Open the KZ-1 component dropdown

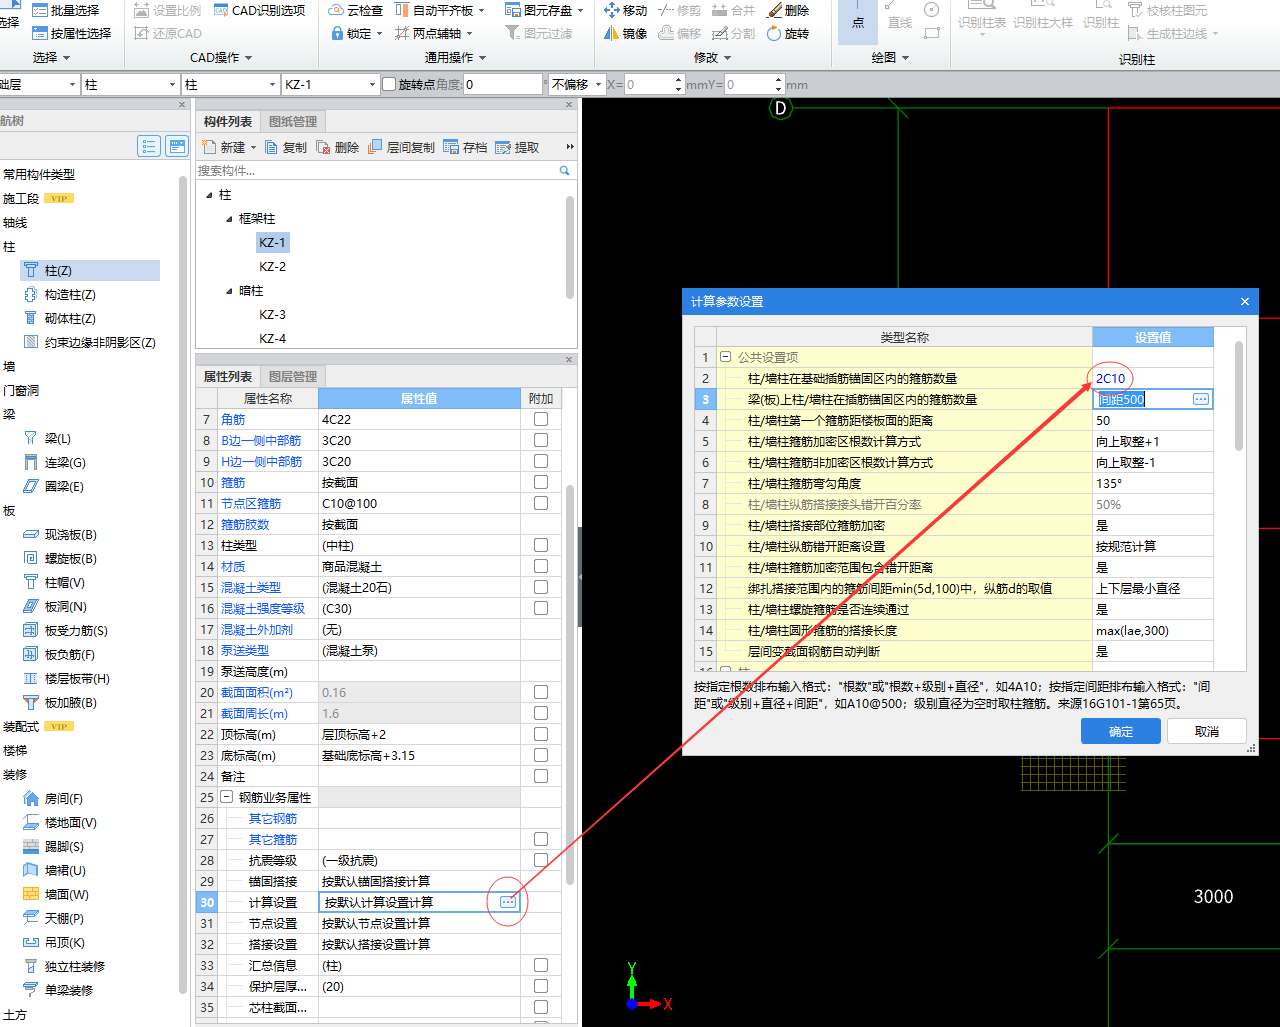point(372,85)
